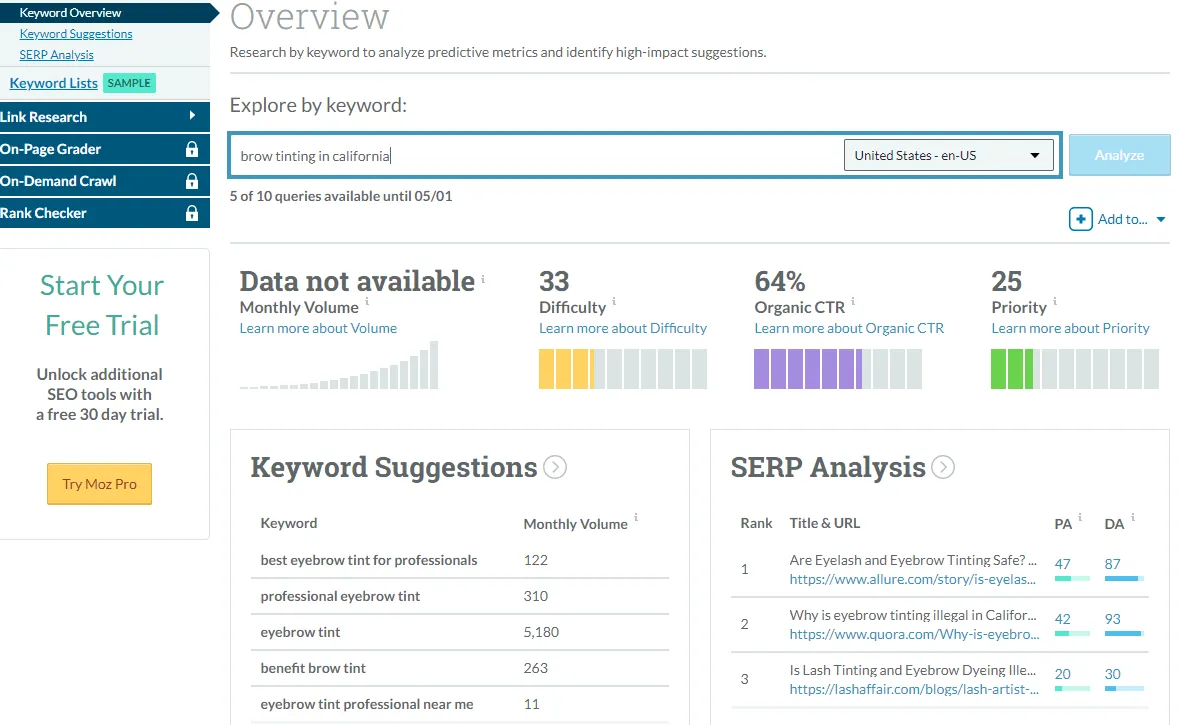
Task: Click the lock icon beside On-Demand Crawl
Action: 191,181
